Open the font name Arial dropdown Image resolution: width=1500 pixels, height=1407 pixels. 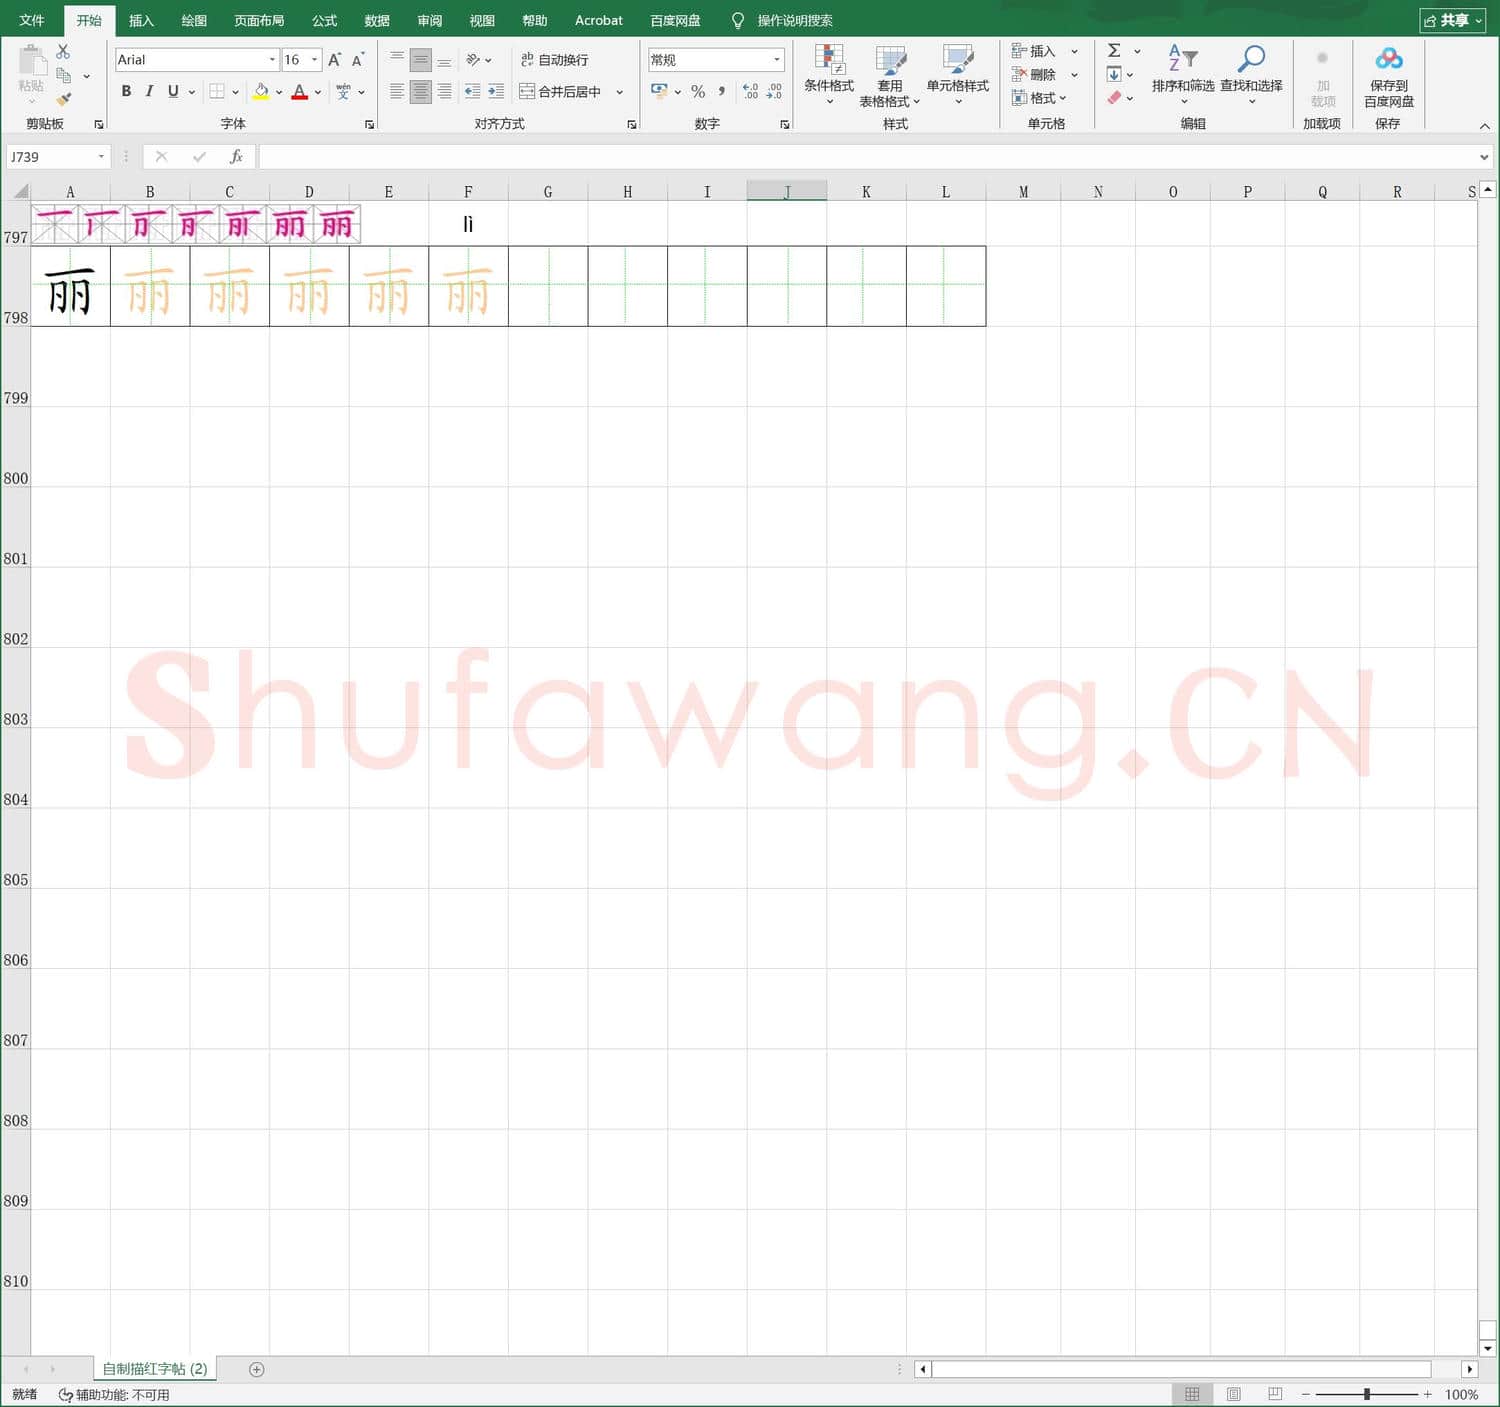(272, 60)
